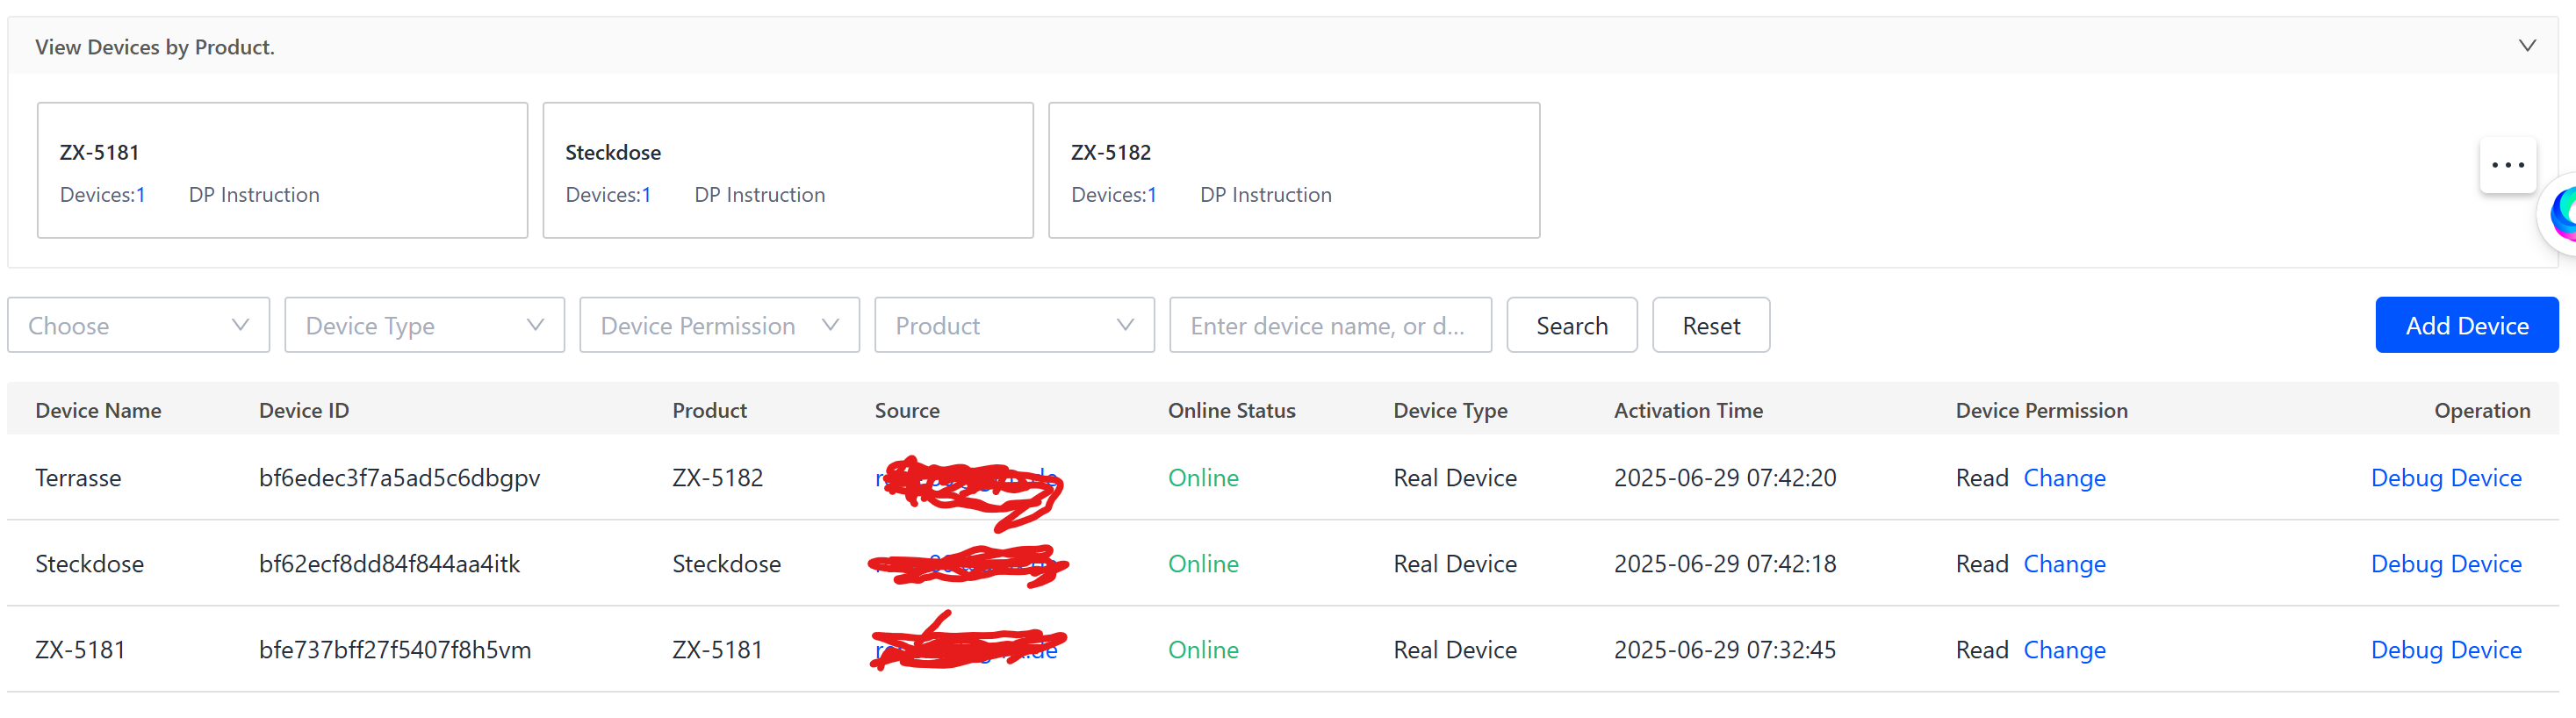Select the ZX-5181 product card
The height and width of the screenshot is (718, 2576).
coord(282,170)
